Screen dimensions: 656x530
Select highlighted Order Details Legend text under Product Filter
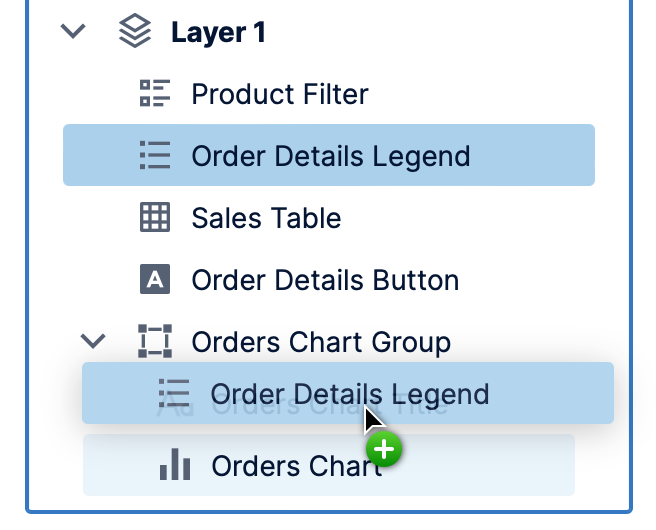(330, 156)
